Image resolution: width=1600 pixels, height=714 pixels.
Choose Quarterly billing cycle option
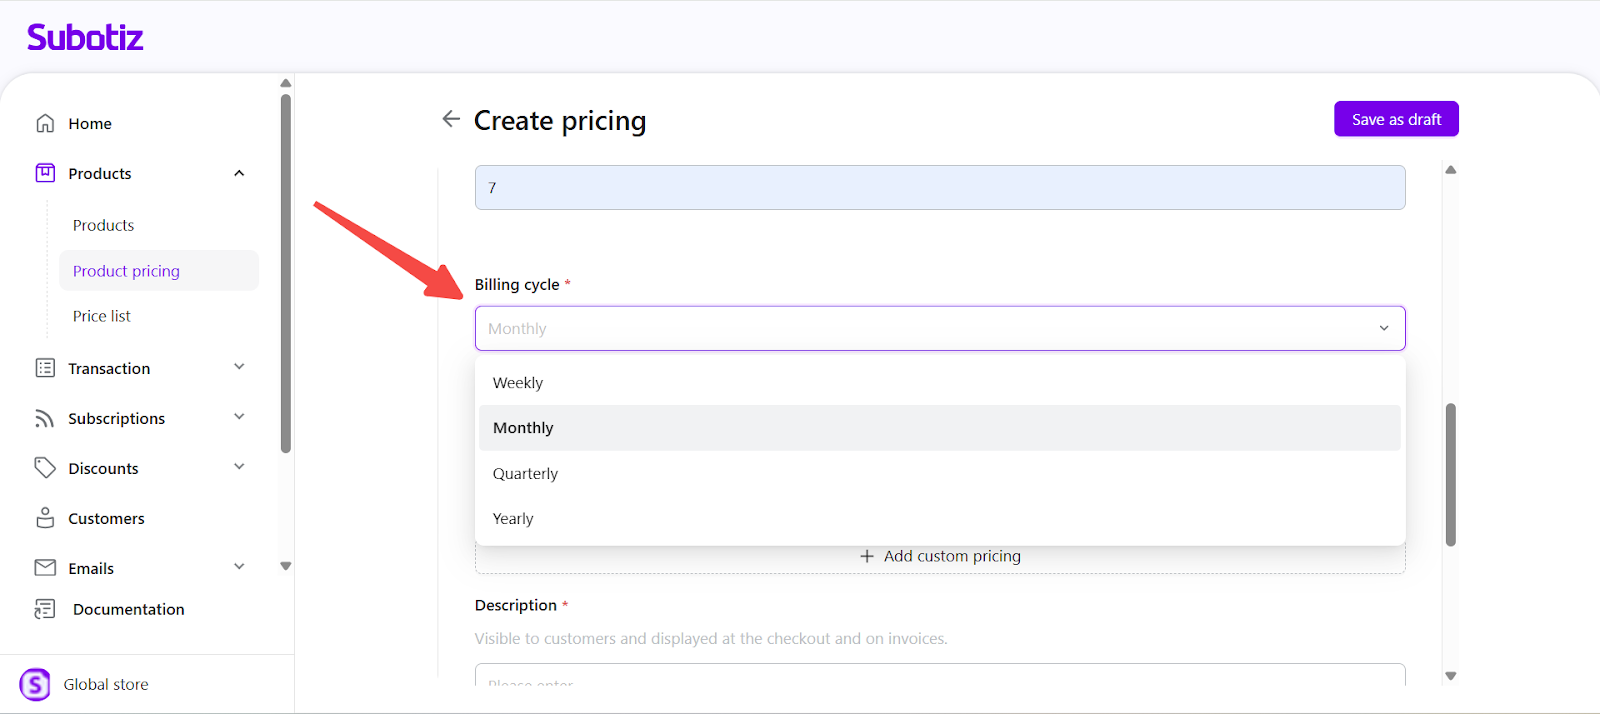click(x=525, y=474)
